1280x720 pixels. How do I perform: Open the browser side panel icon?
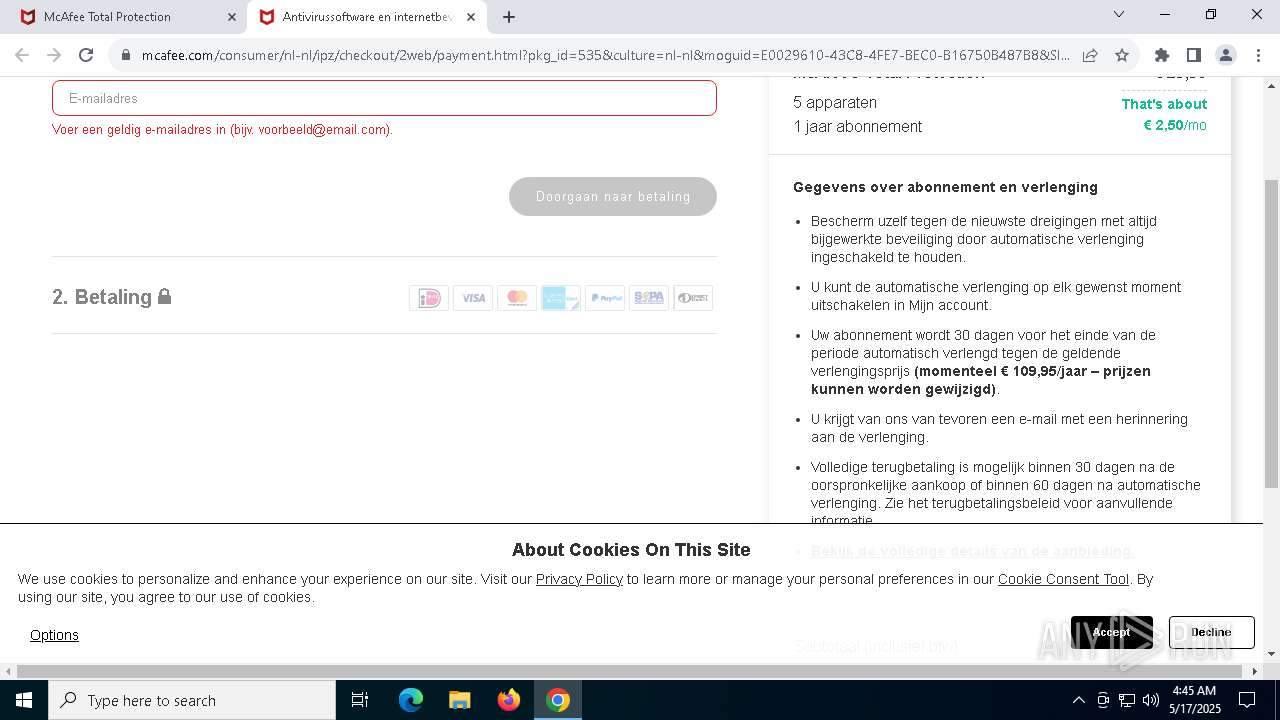[x=1193, y=55]
